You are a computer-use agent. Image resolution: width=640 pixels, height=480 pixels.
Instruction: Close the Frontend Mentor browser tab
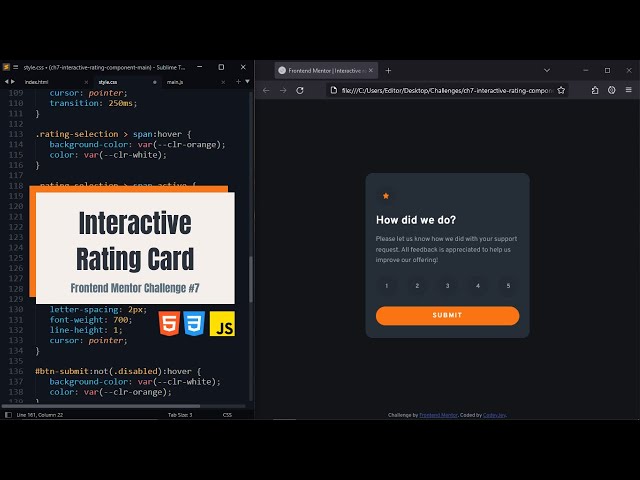tap(371, 71)
